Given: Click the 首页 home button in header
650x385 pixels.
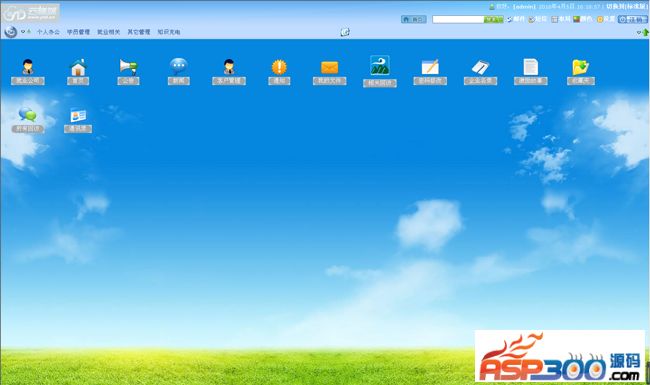Looking at the screenshot, I should 414,19.
